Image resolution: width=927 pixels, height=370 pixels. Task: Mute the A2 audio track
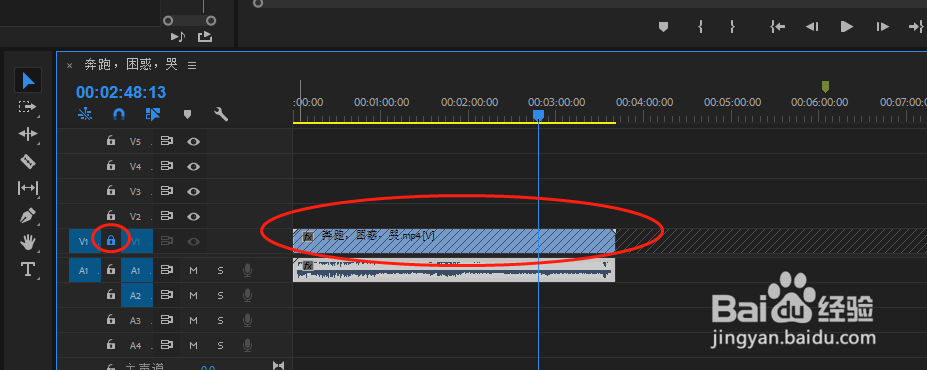coord(193,296)
